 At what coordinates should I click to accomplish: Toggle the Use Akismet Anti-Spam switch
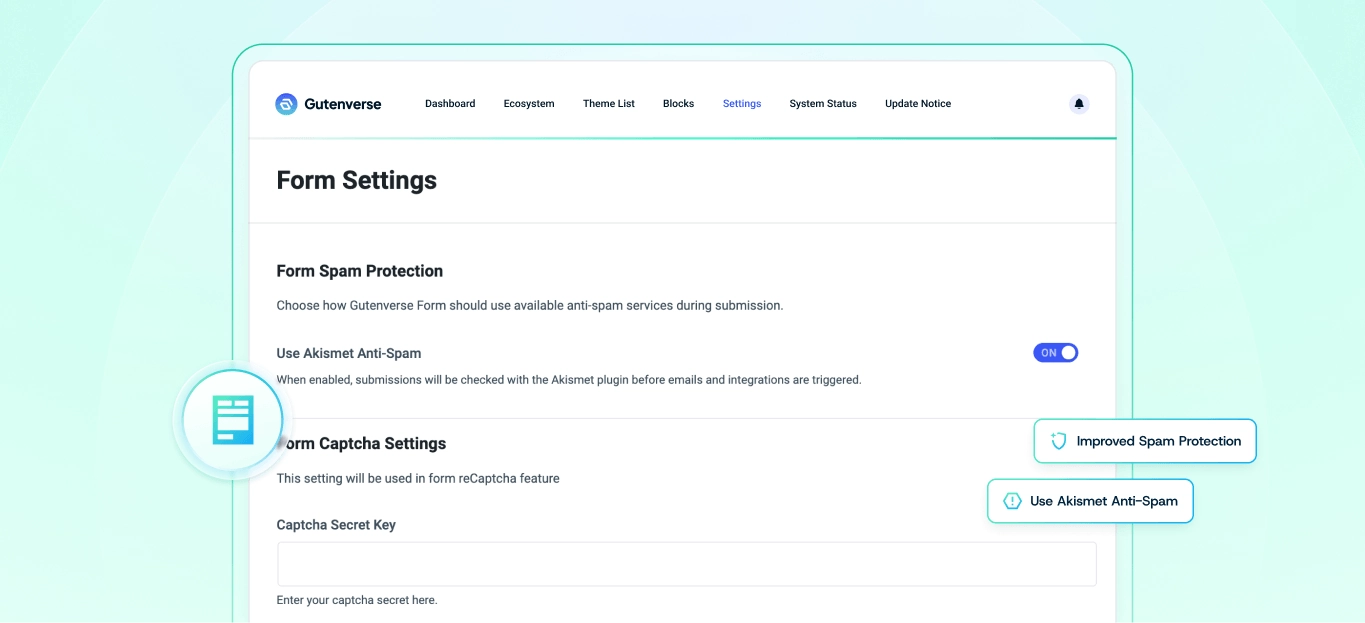tap(1055, 353)
